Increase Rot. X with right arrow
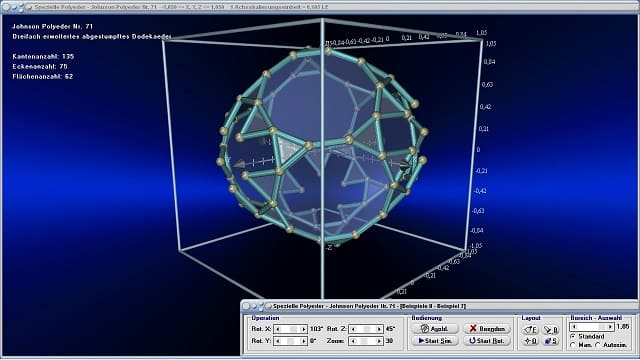 pos(304,329)
